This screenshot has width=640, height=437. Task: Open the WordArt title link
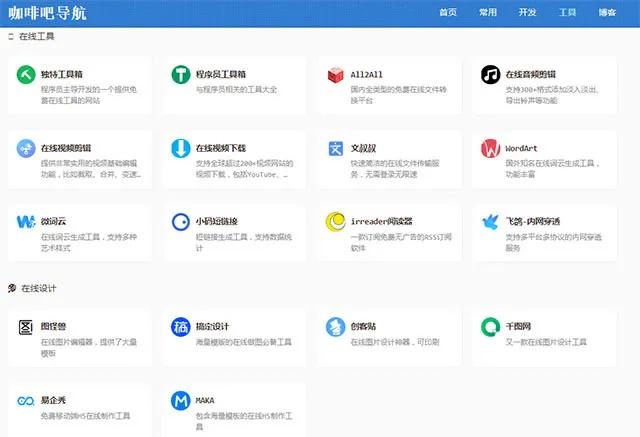pyautogui.click(x=521, y=149)
